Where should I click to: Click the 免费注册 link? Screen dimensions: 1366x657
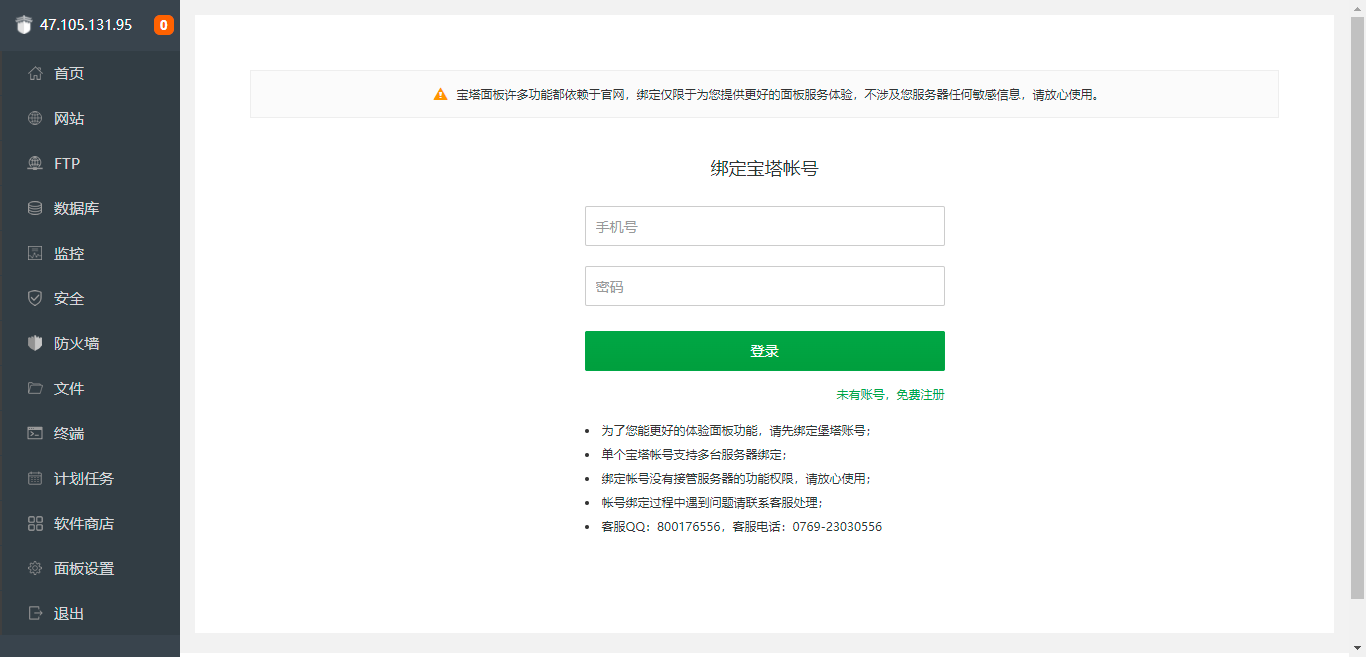(920, 395)
